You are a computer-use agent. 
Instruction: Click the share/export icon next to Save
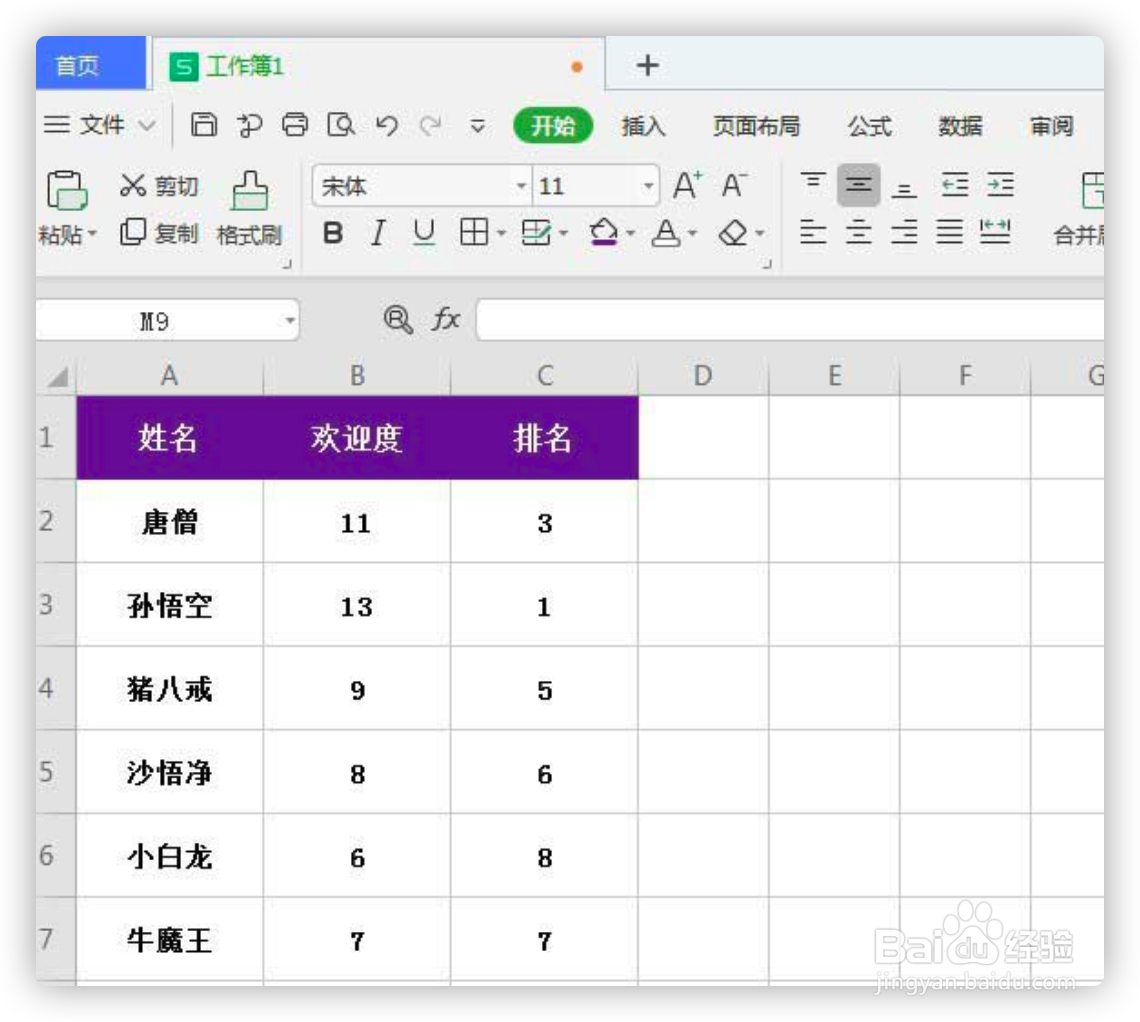click(x=249, y=125)
